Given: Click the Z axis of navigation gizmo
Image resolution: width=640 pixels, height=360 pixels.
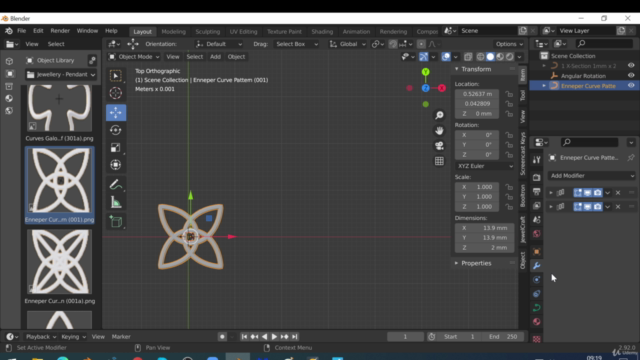Looking at the screenshot, I should 426,88.
